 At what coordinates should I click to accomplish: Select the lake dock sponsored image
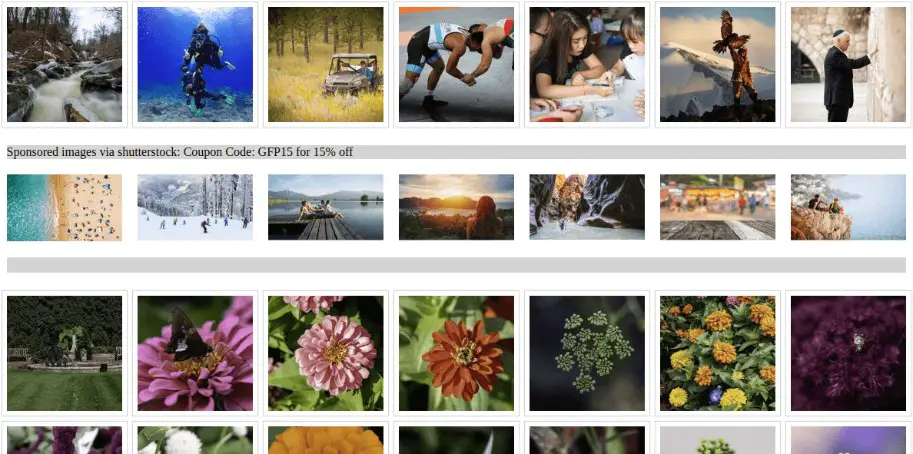325,207
